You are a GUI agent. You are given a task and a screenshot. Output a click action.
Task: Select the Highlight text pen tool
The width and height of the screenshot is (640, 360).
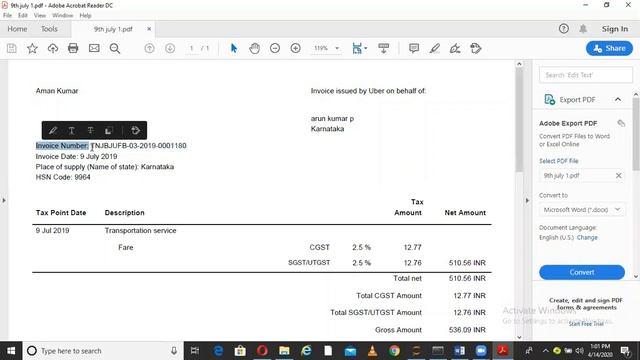[435, 49]
